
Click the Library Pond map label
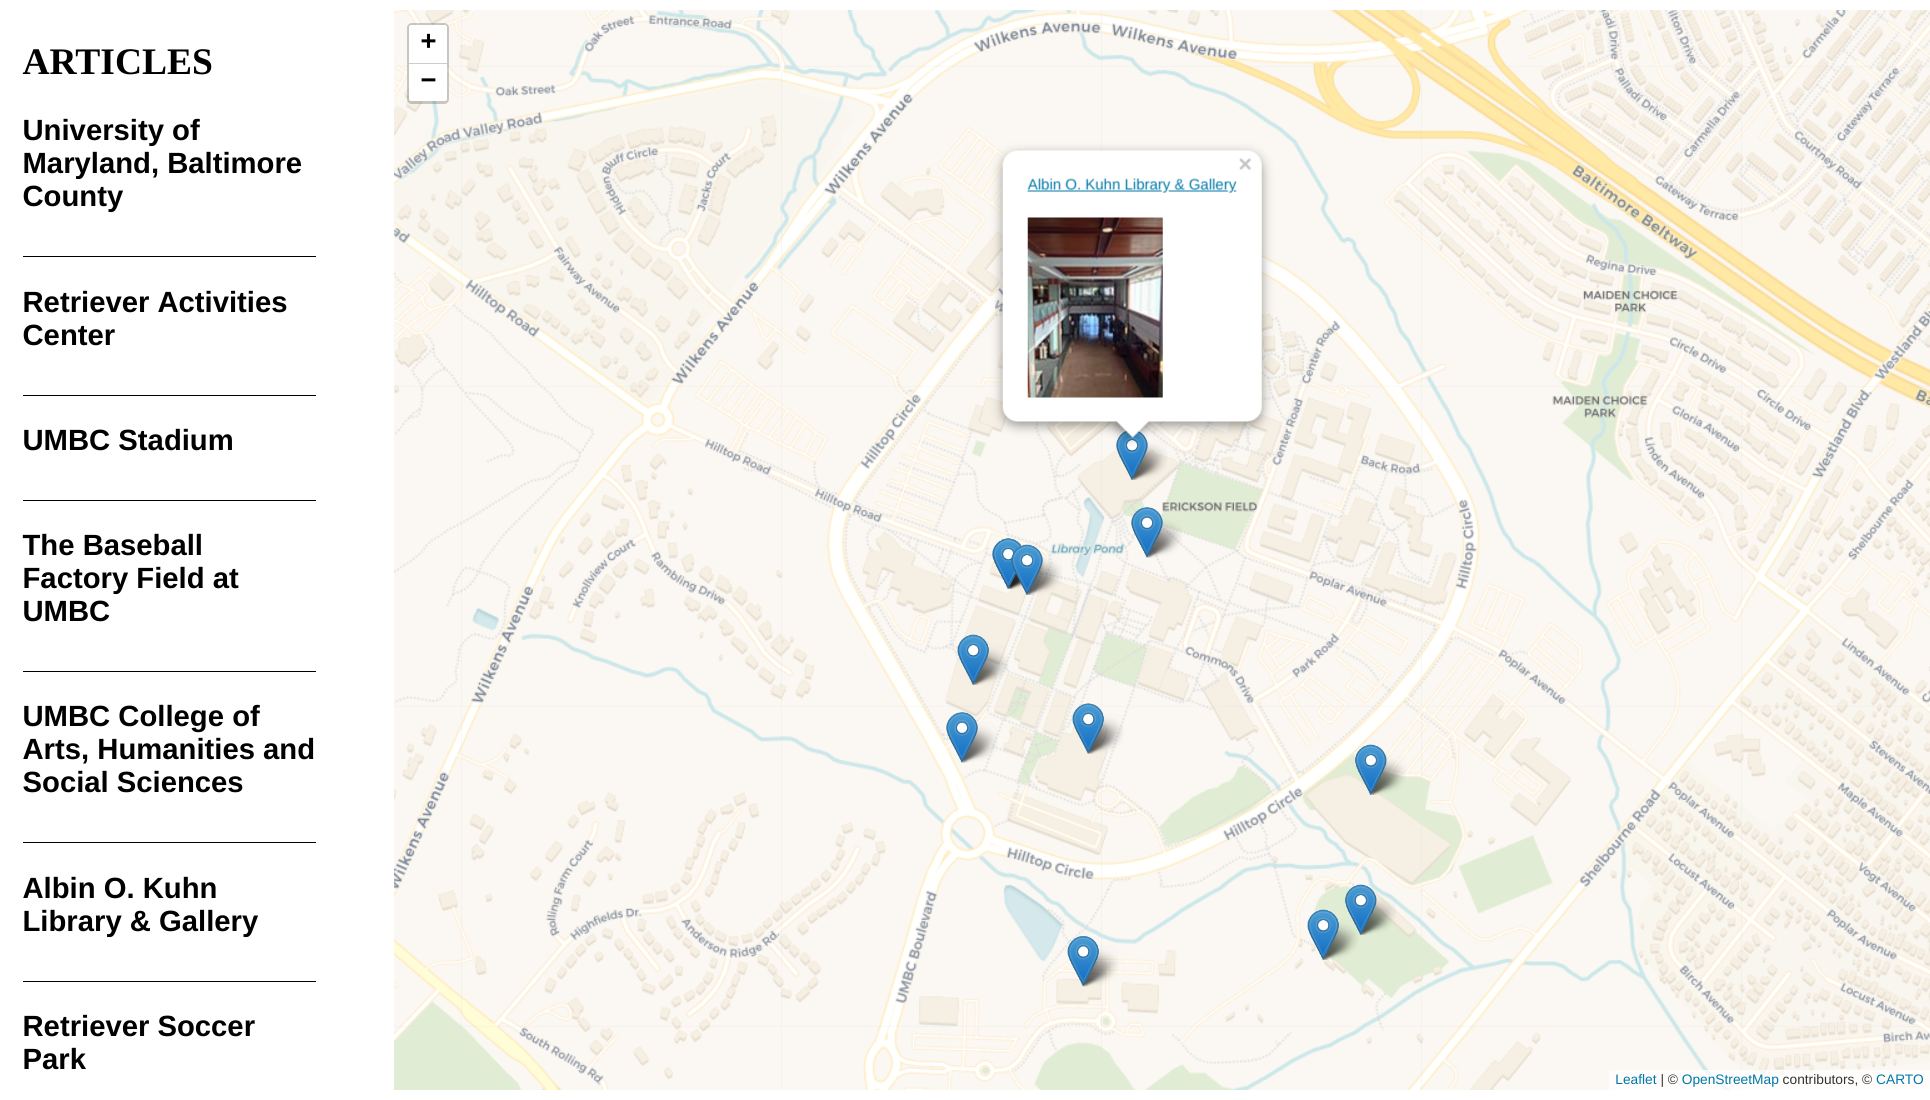(x=1087, y=549)
